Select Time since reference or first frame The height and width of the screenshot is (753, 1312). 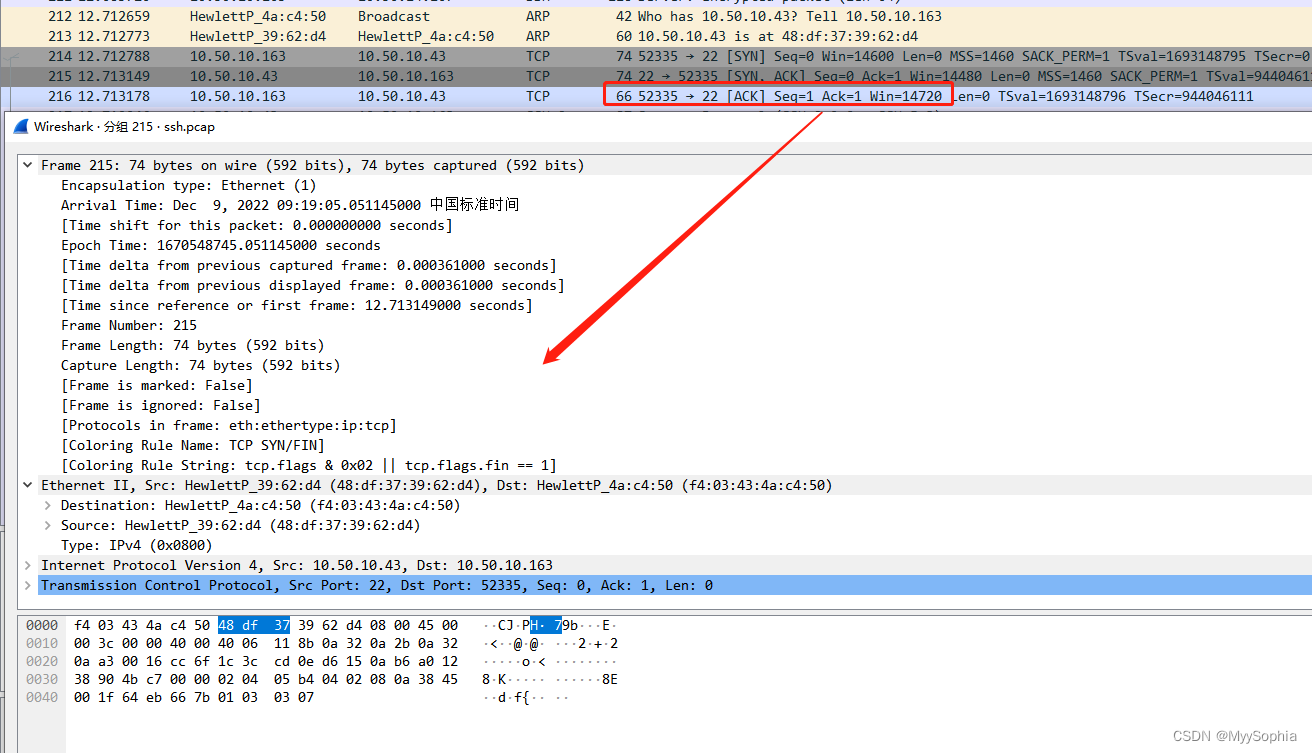pyautogui.click(x=297, y=305)
